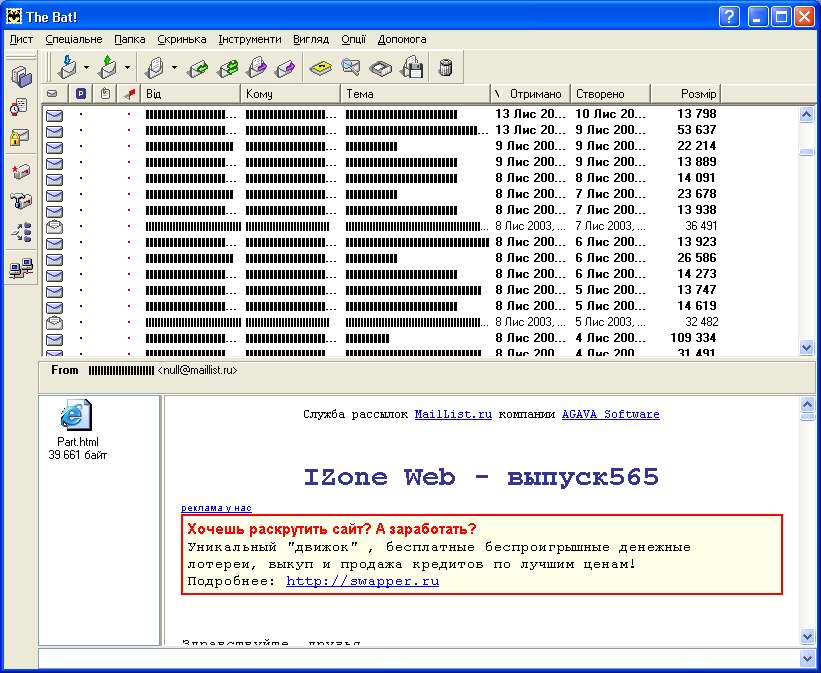Click the IZone Web - выпуск565 heading
The width and height of the screenshot is (821, 673).
tap(481, 478)
